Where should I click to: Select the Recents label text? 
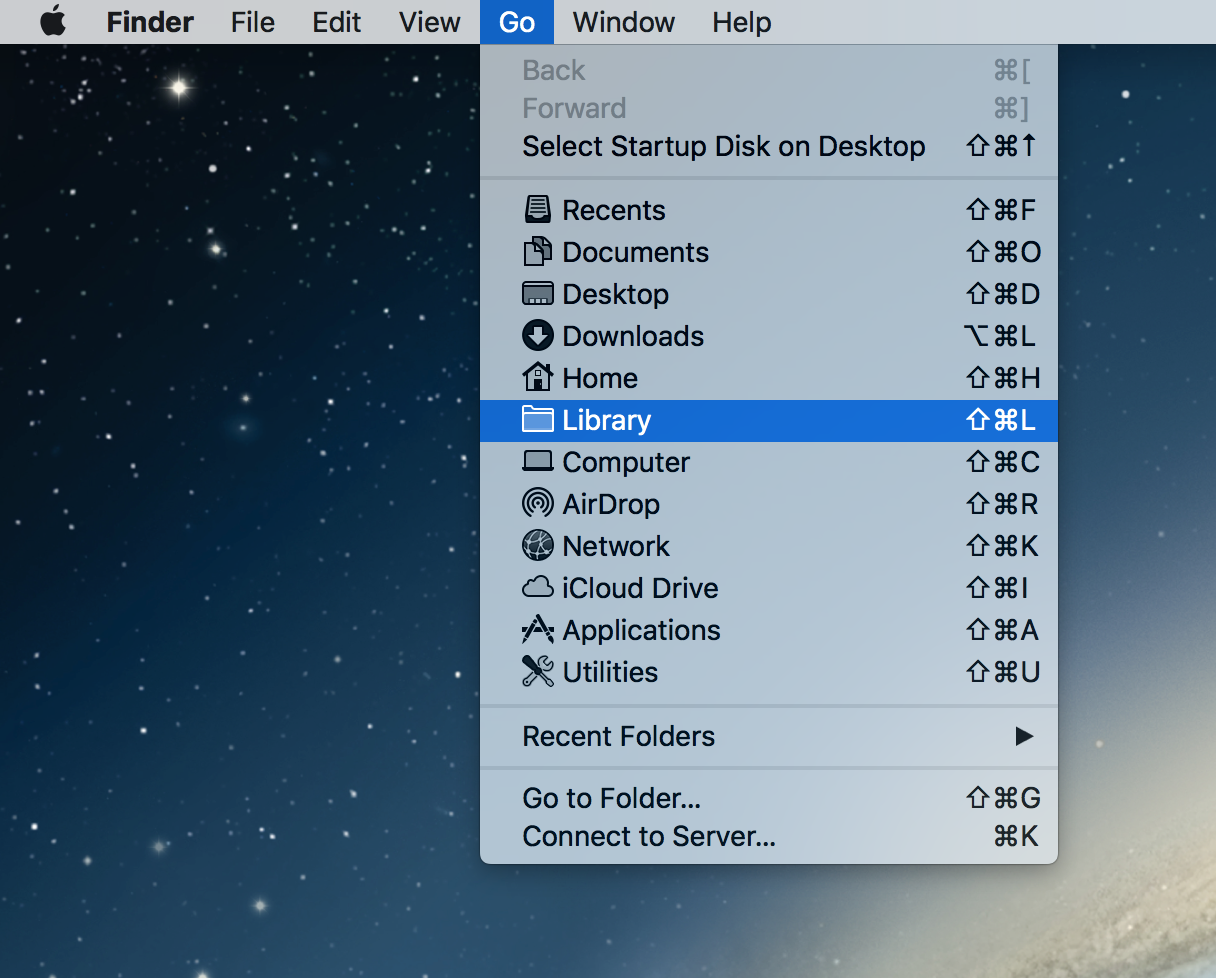pyautogui.click(x=614, y=210)
